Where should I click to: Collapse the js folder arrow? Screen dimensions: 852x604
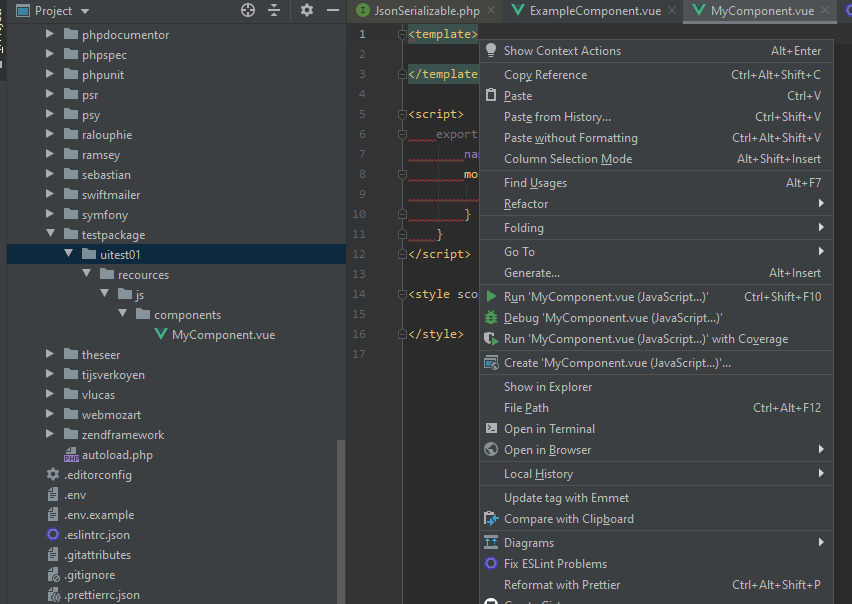click(105, 293)
